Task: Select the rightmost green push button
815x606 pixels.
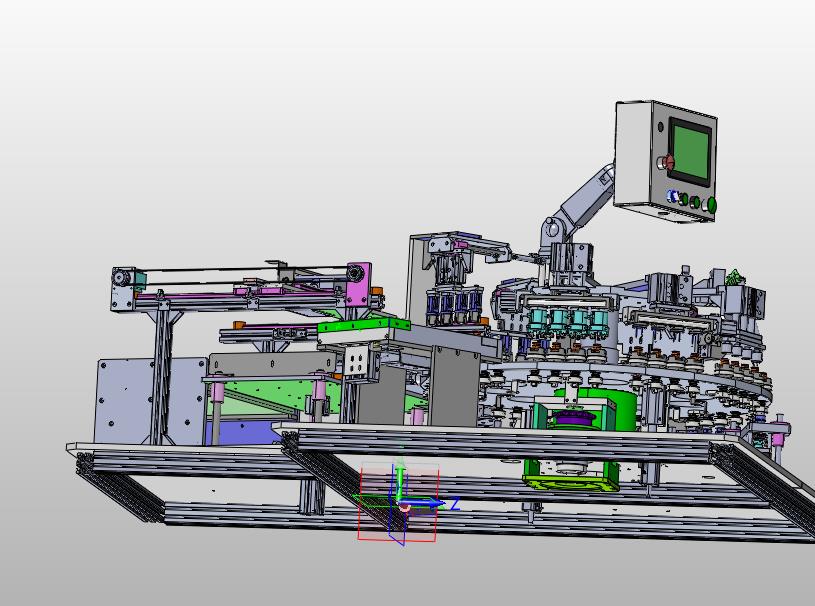Action: (x=710, y=205)
